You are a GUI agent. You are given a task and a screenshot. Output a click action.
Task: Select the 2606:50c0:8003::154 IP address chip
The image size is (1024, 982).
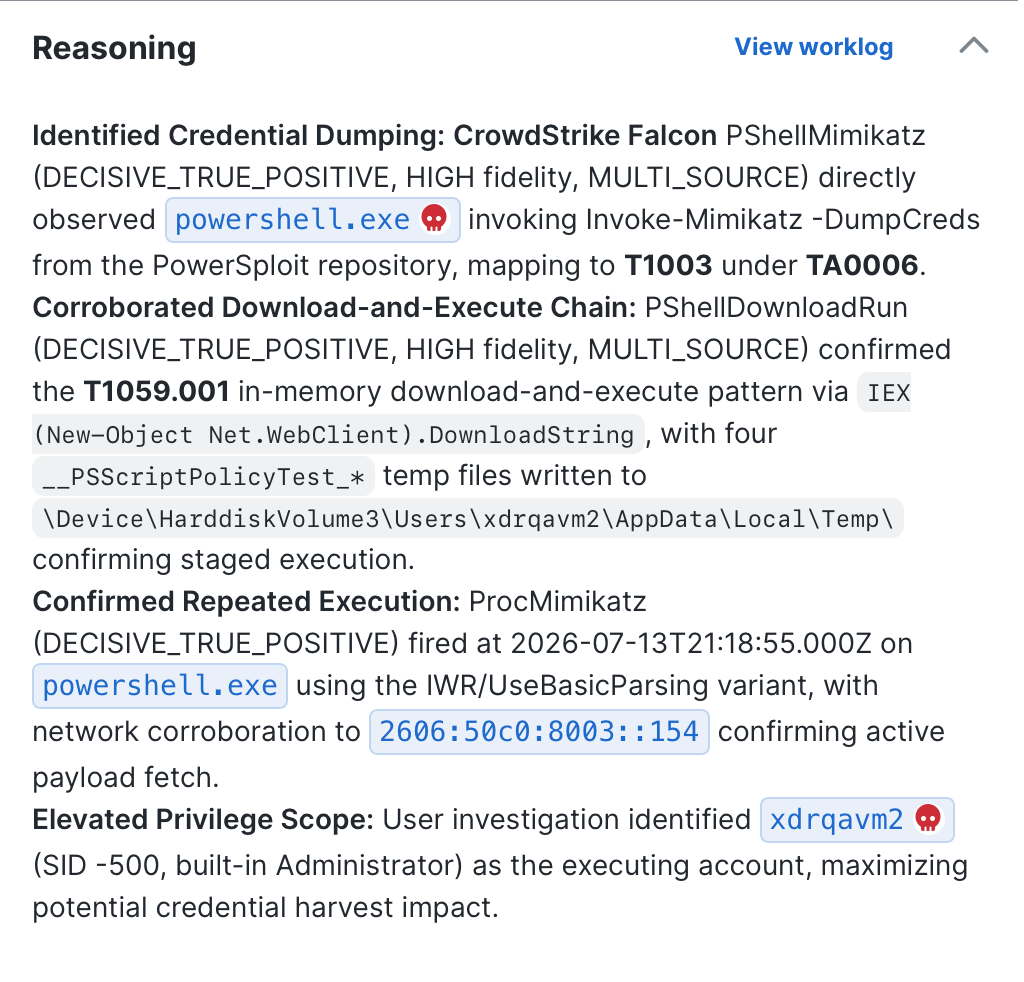click(539, 731)
